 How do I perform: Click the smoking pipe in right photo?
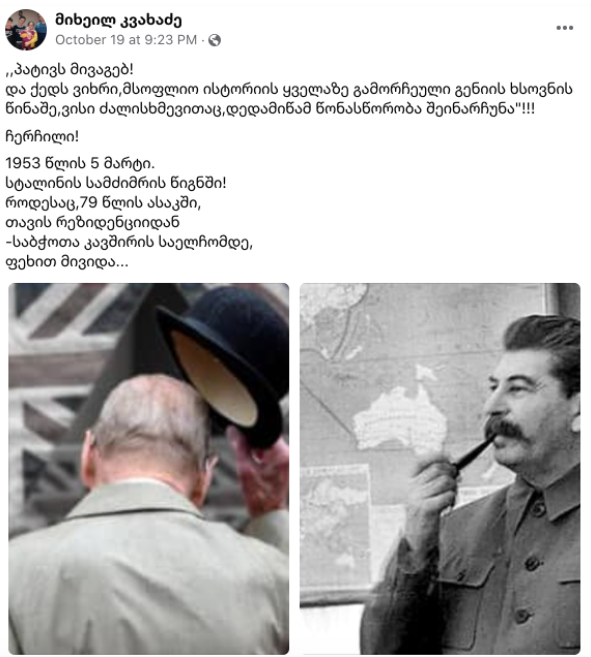(473, 453)
